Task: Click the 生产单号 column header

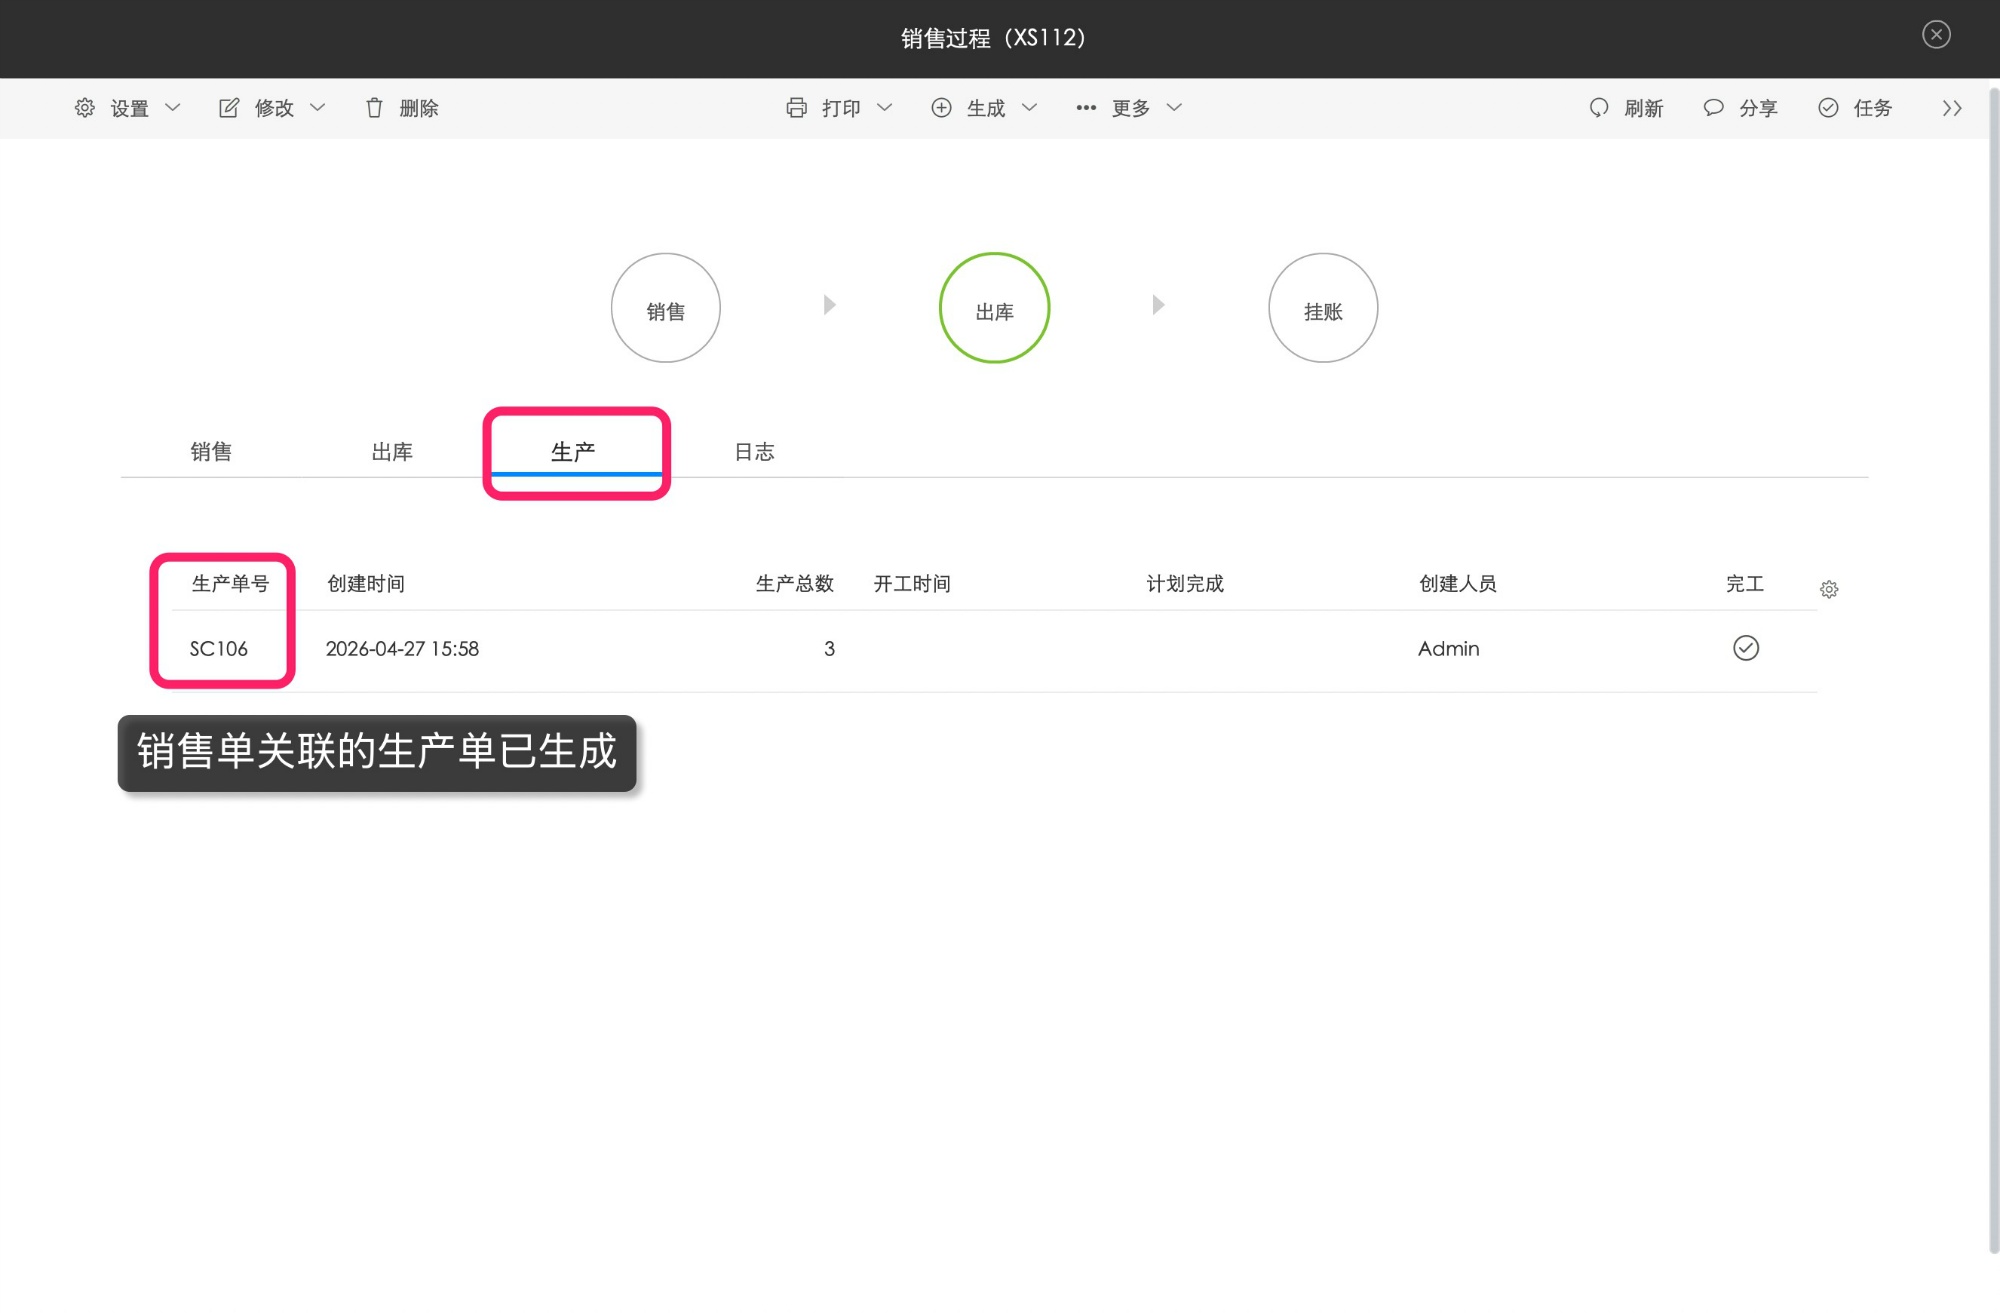Action: [230, 584]
